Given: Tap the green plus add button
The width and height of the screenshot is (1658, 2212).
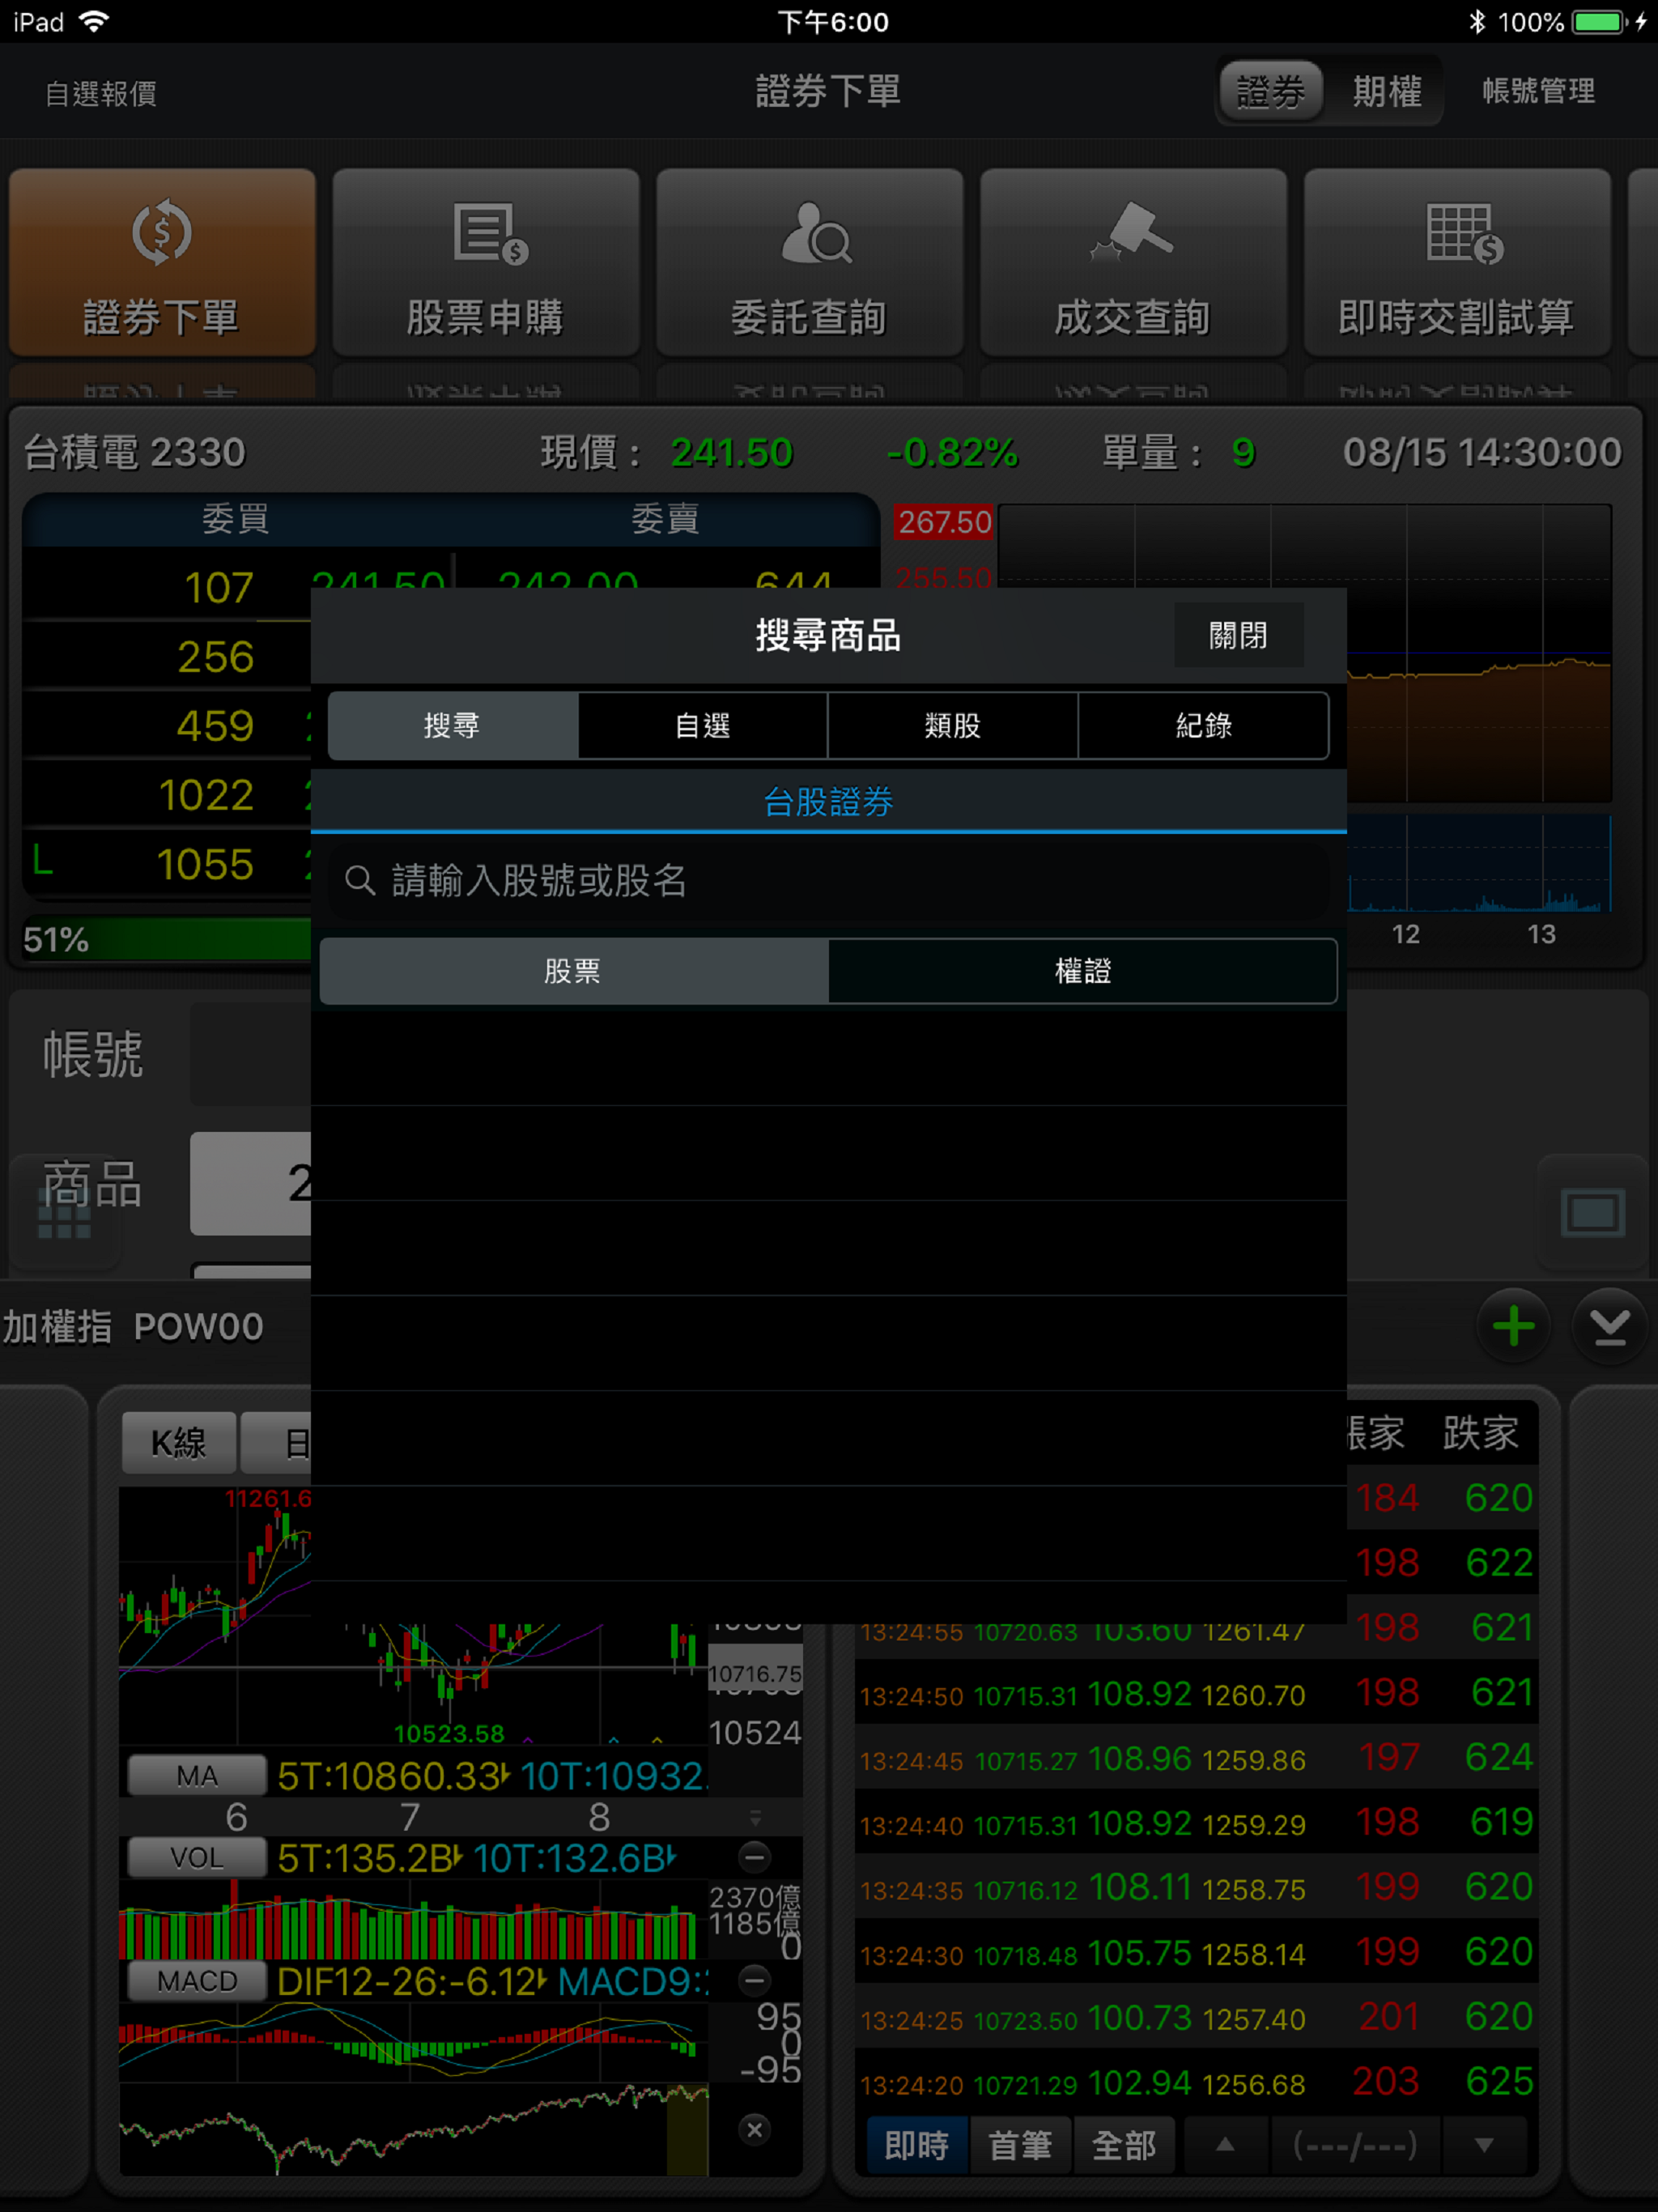Looking at the screenshot, I should point(1513,1327).
